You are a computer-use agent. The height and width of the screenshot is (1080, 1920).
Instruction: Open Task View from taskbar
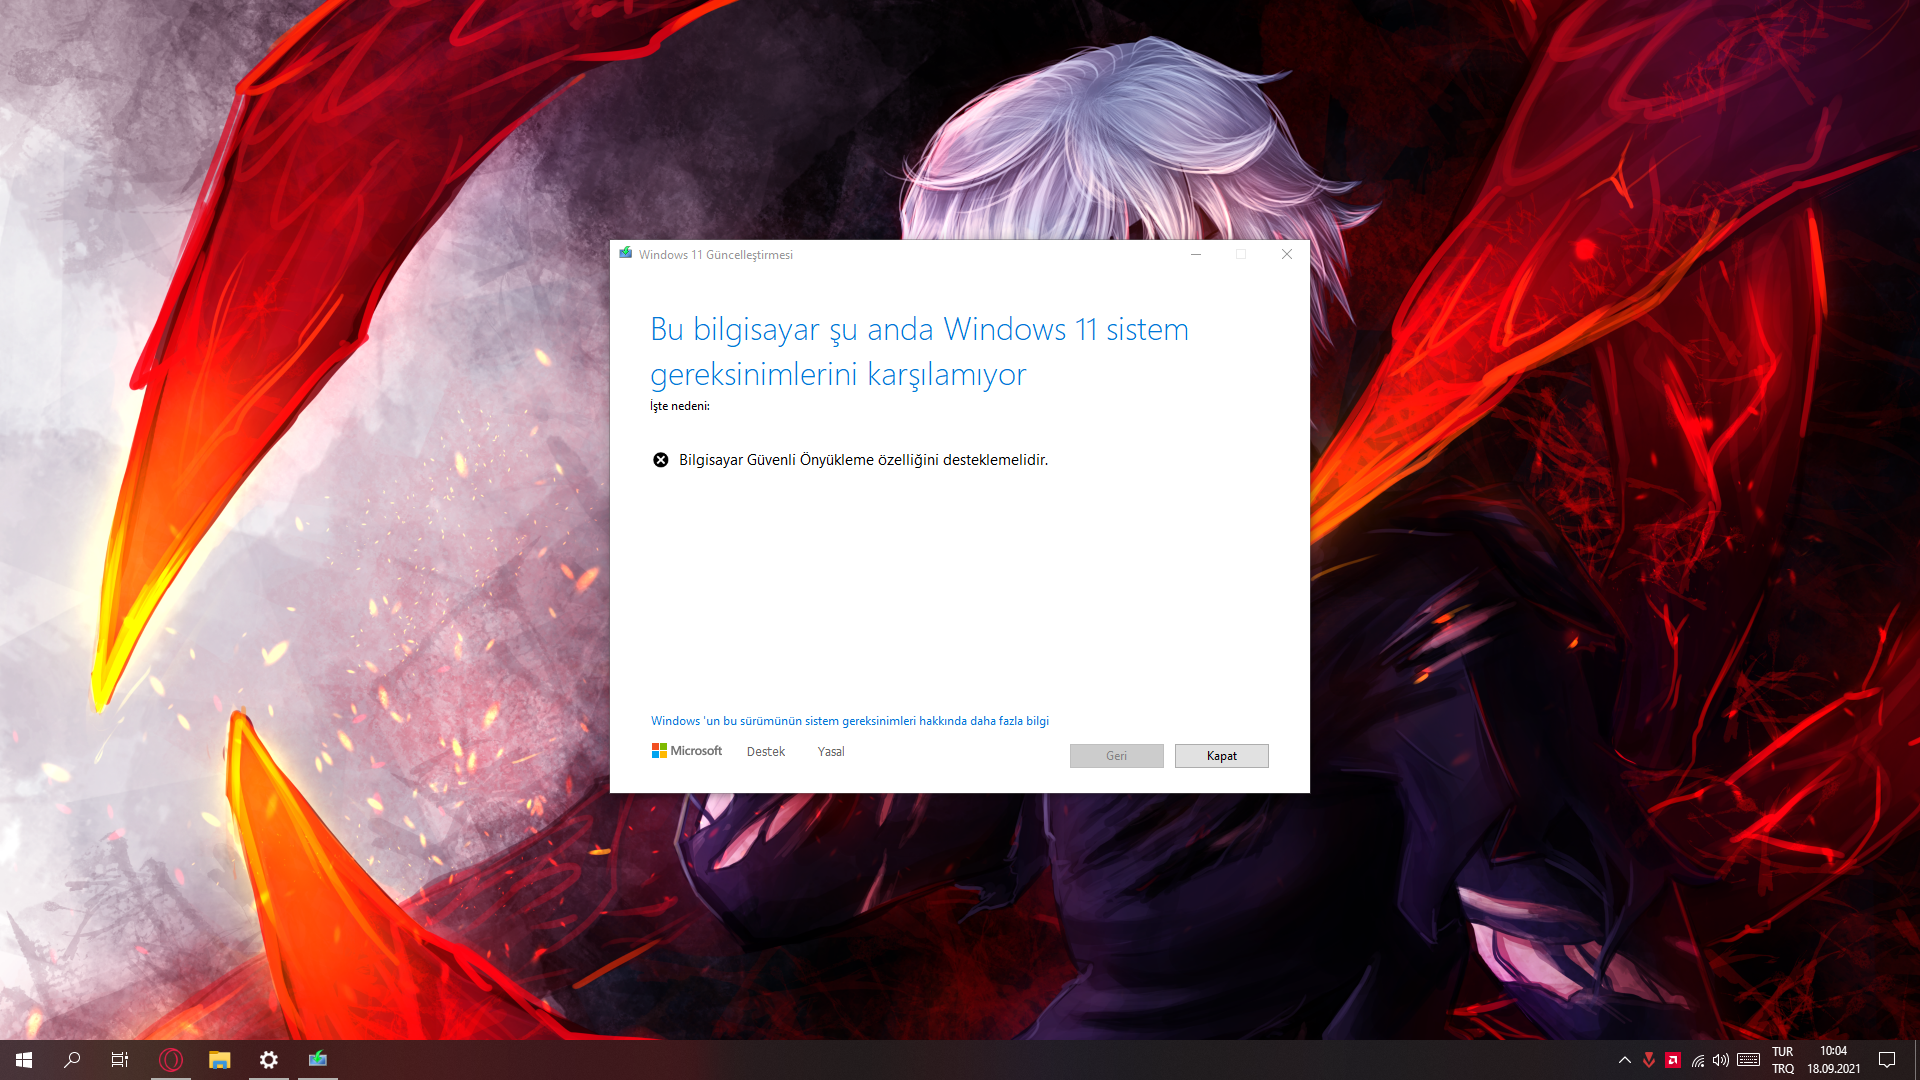click(120, 1060)
